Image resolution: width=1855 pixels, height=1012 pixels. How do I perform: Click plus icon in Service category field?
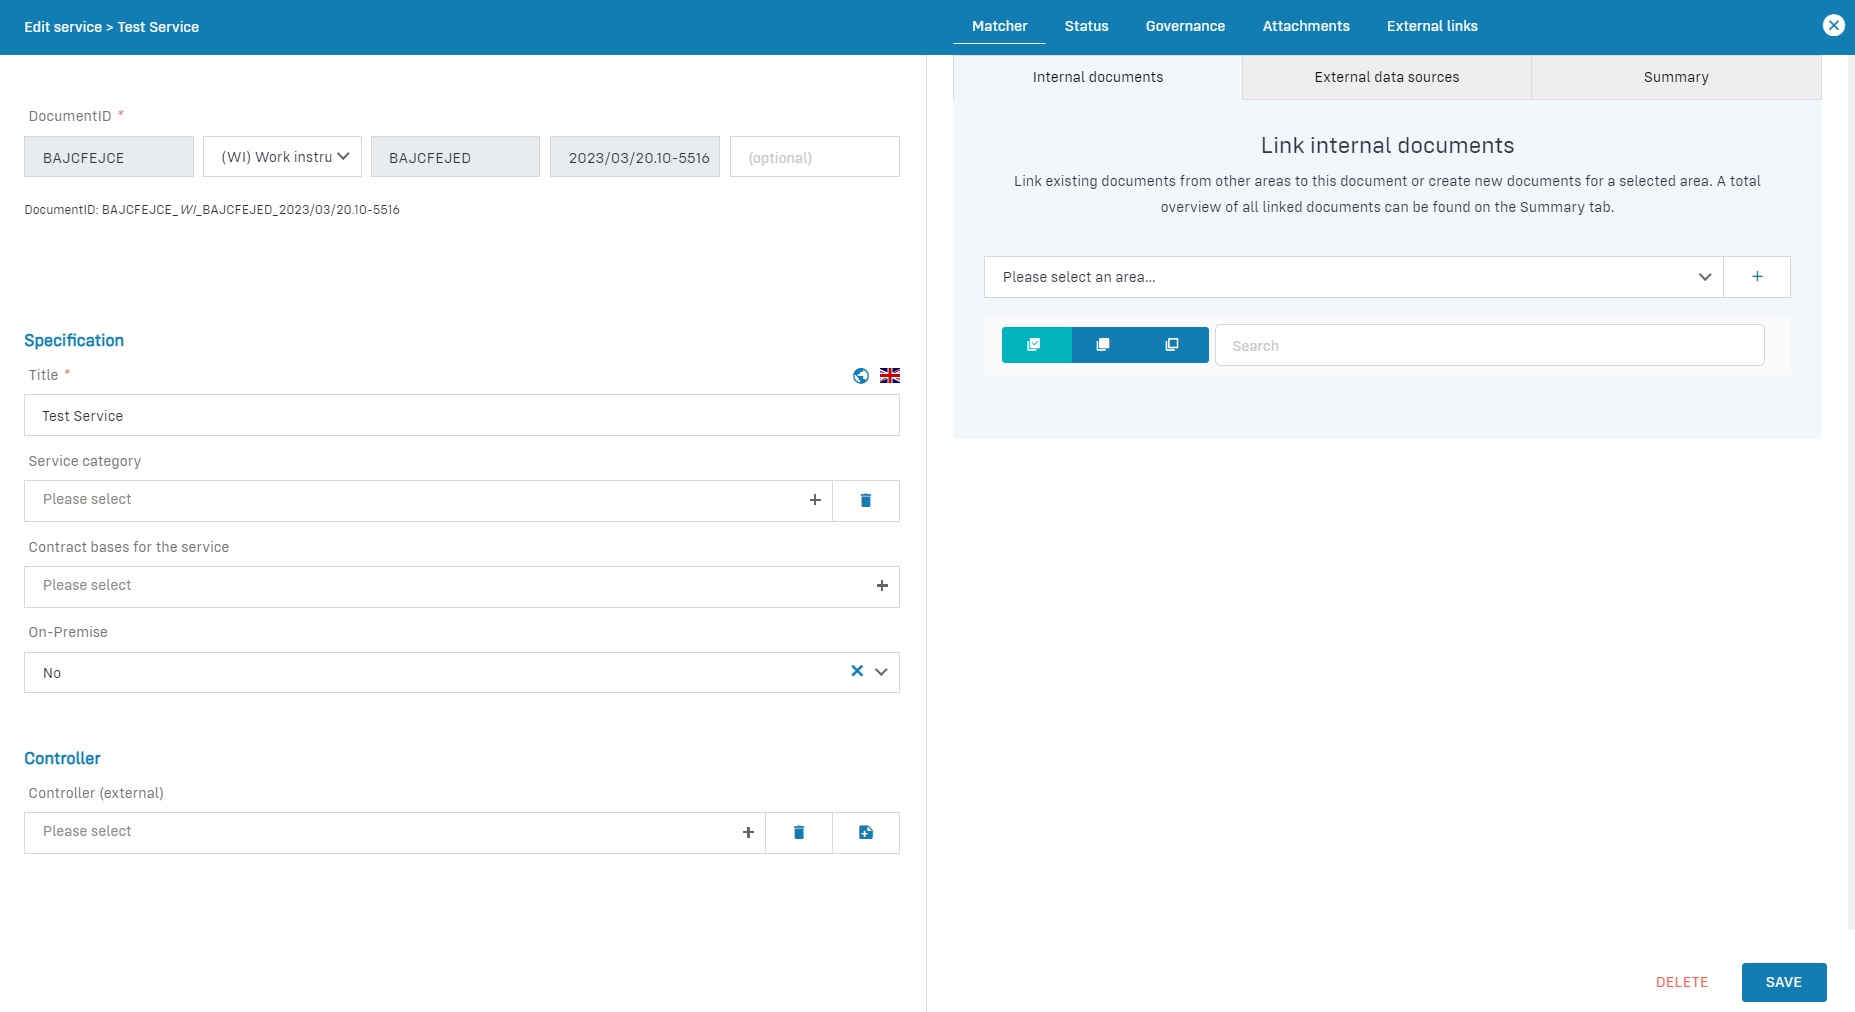tap(814, 500)
